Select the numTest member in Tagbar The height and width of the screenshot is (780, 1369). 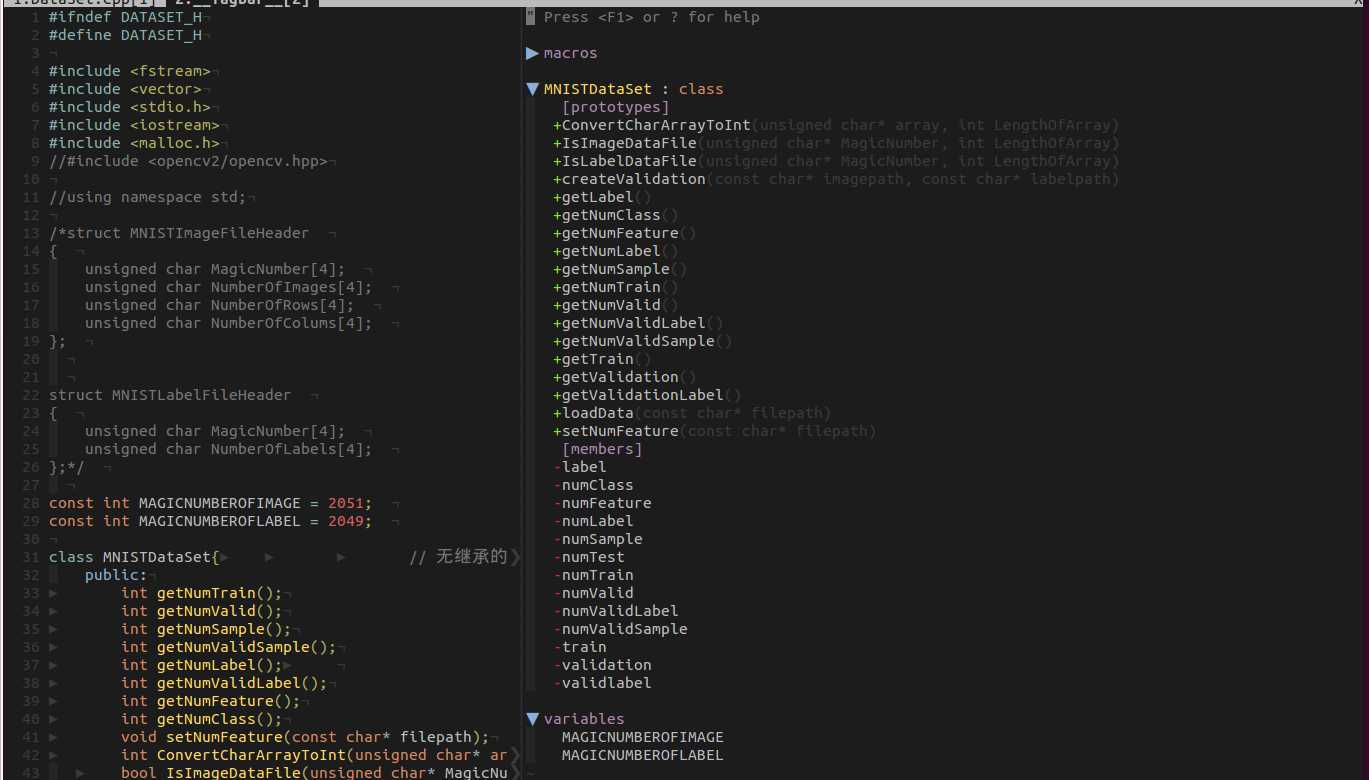tap(593, 557)
